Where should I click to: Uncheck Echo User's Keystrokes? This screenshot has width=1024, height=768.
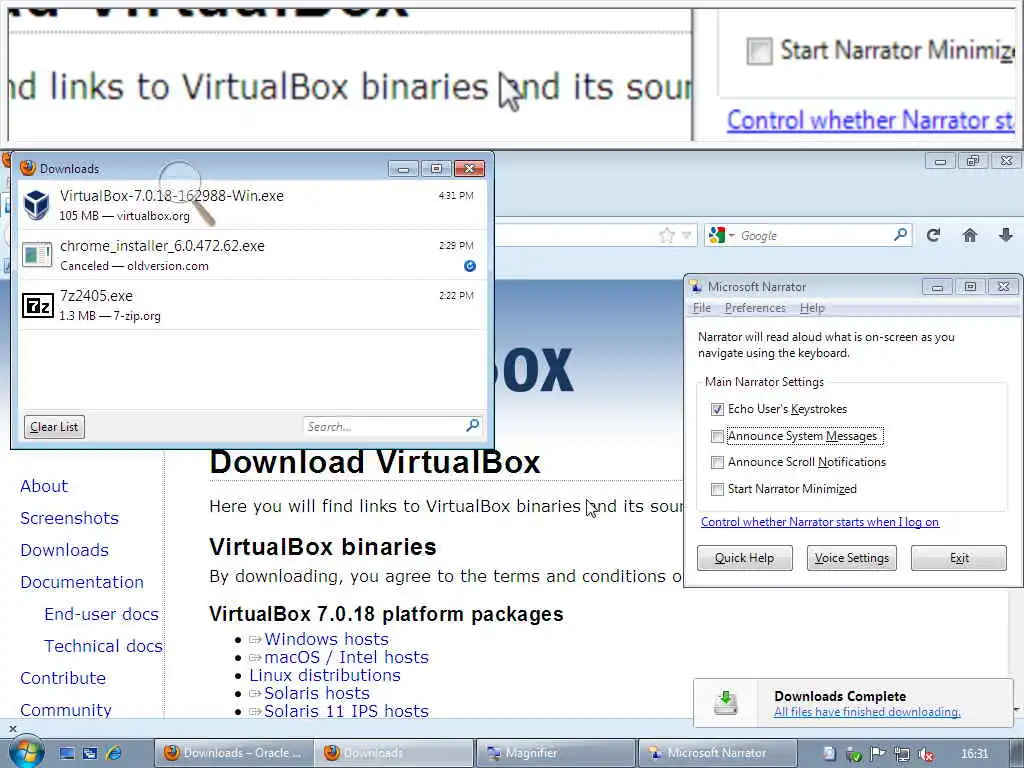(x=717, y=409)
